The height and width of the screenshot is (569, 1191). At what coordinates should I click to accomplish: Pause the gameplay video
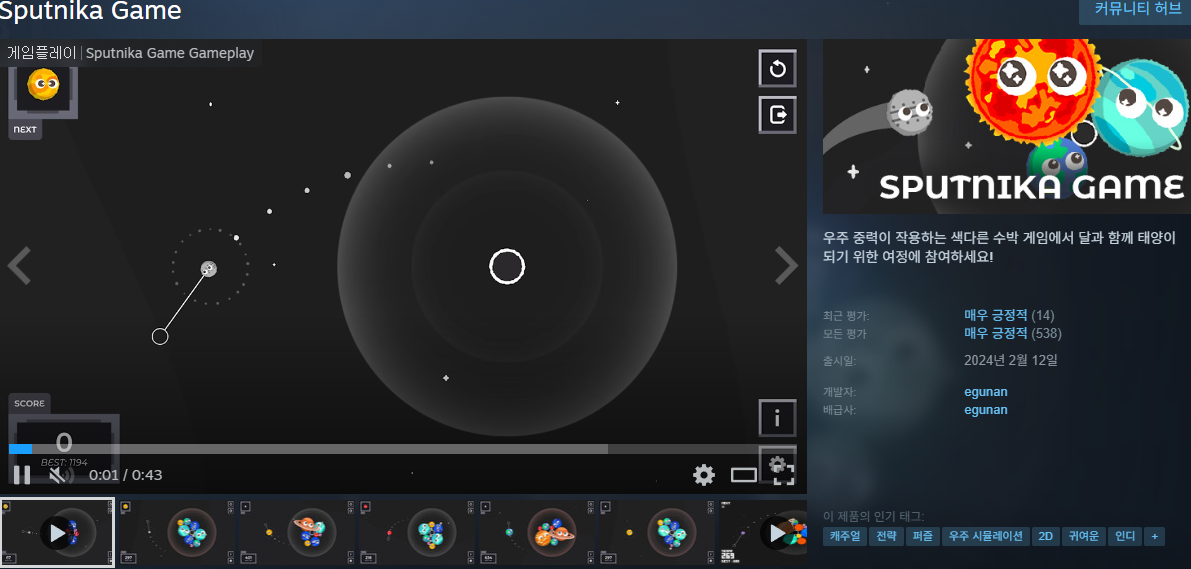(x=22, y=475)
